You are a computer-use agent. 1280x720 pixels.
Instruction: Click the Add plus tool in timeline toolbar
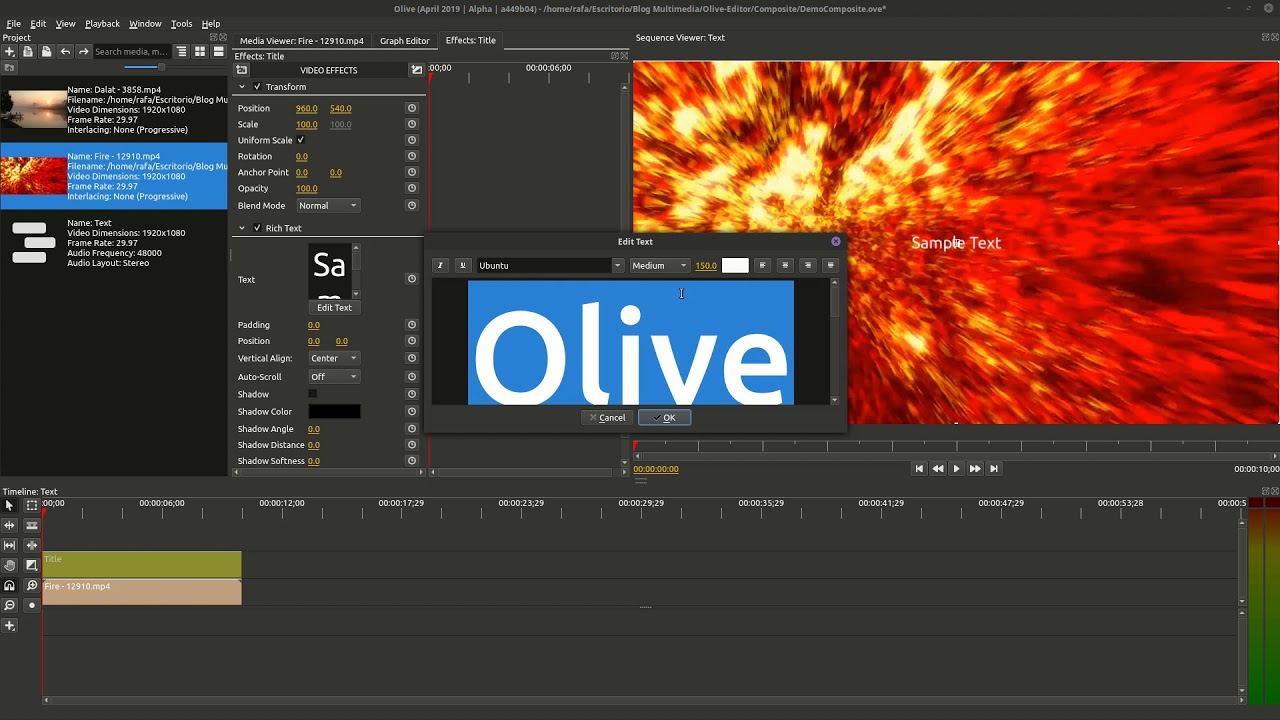9,625
